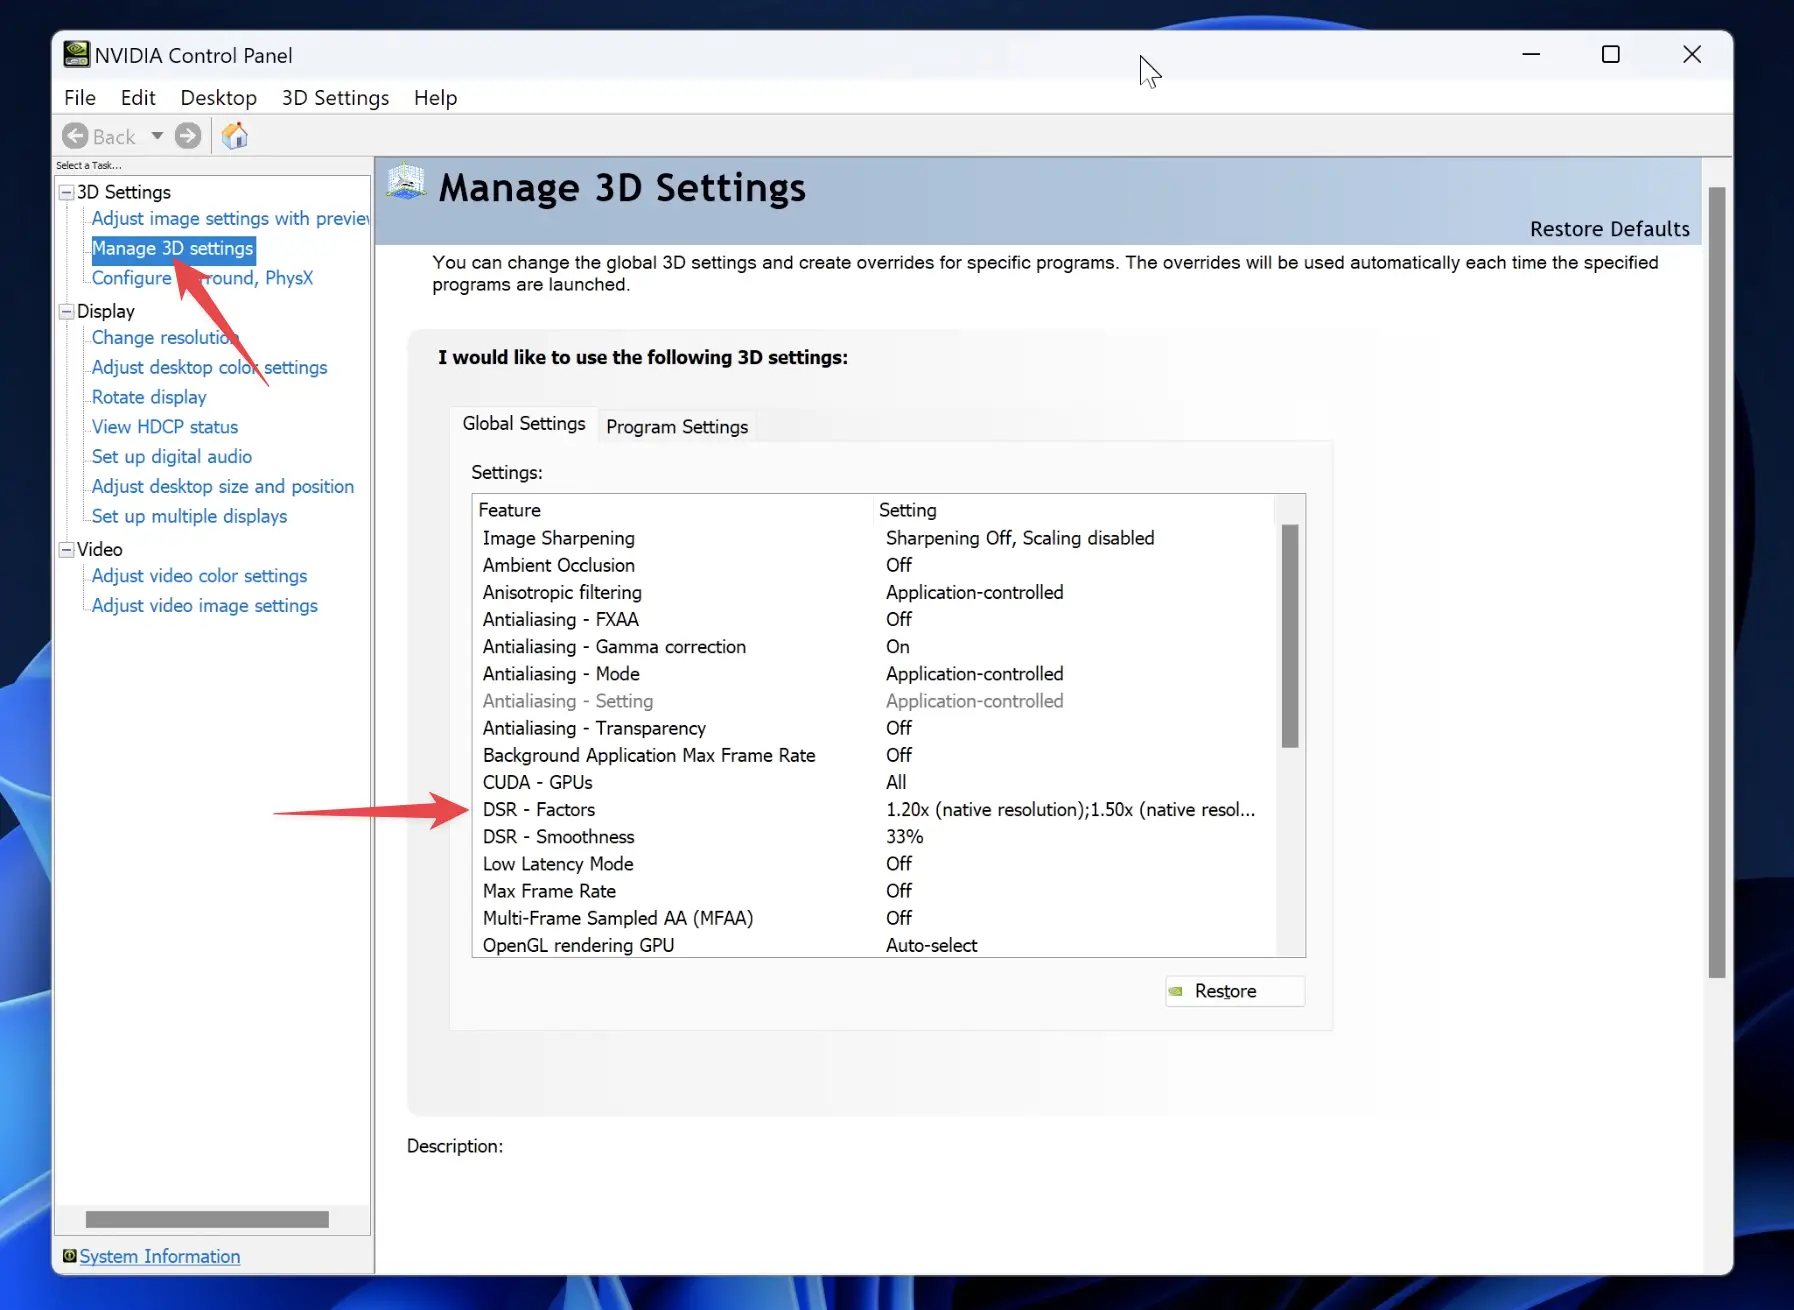This screenshot has height=1310, width=1794.
Task: Click the Back arrow icon in toolbar
Action: (75, 136)
